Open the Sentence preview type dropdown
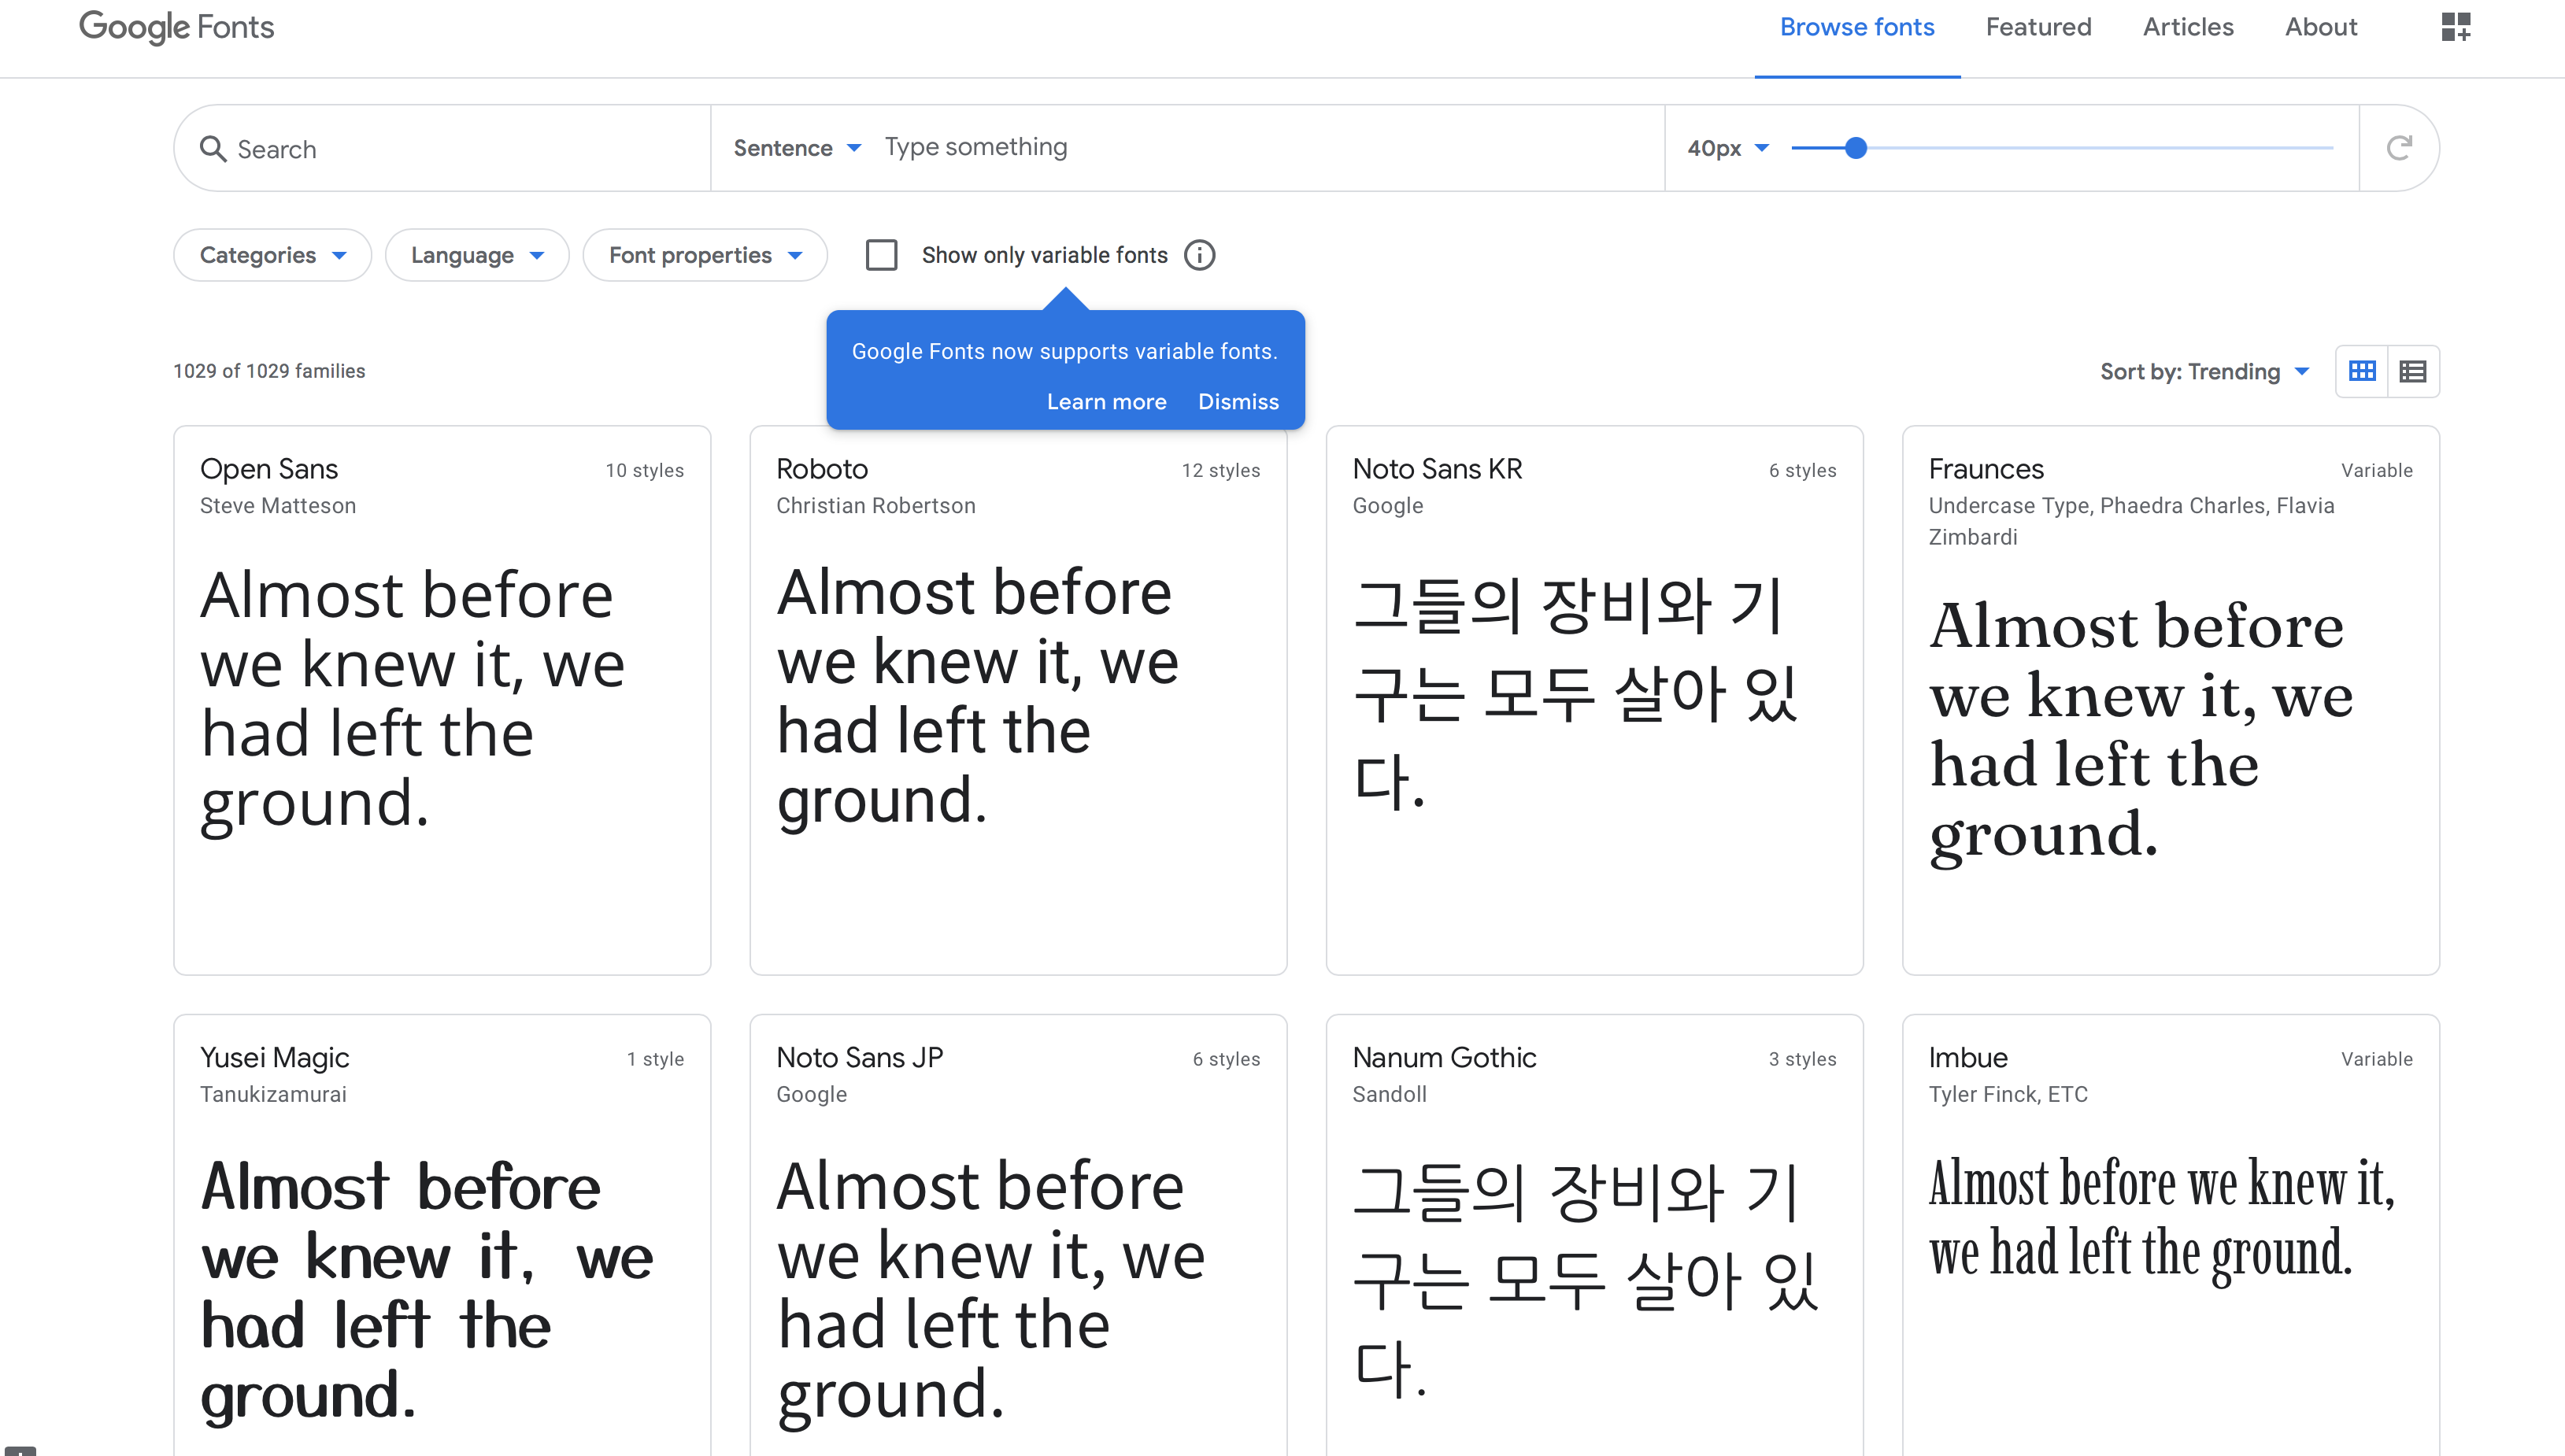Image resolution: width=2565 pixels, height=1456 pixels. pyautogui.click(x=797, y=148)
